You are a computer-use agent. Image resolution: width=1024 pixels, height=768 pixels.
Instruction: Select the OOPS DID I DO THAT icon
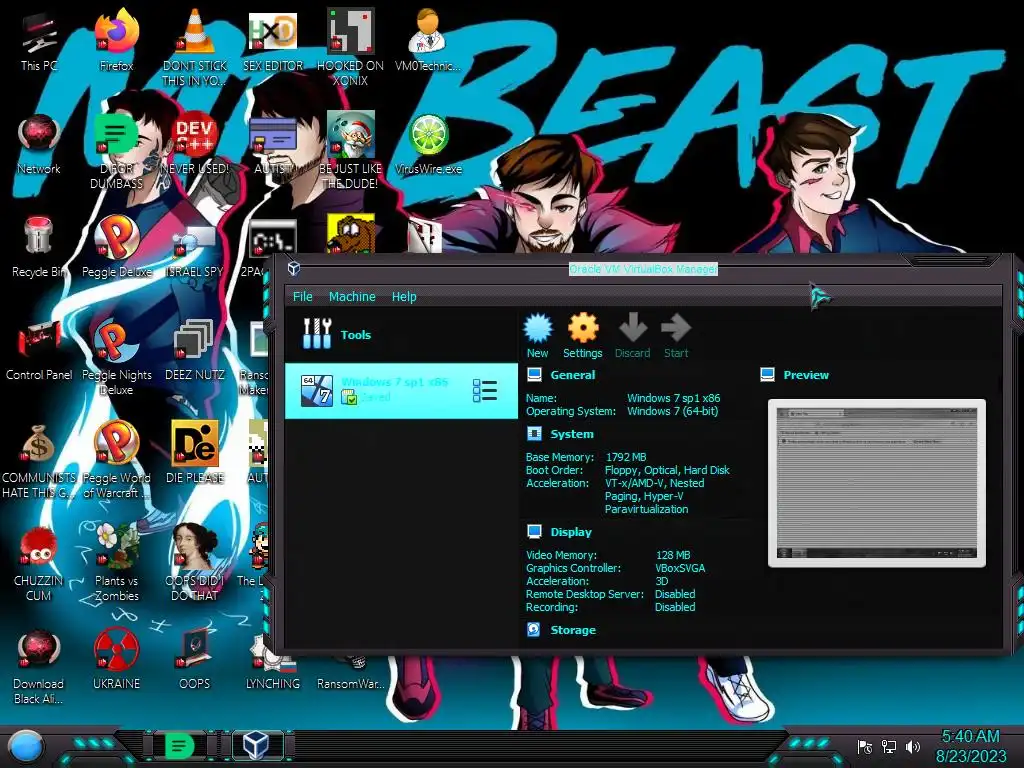195,563
